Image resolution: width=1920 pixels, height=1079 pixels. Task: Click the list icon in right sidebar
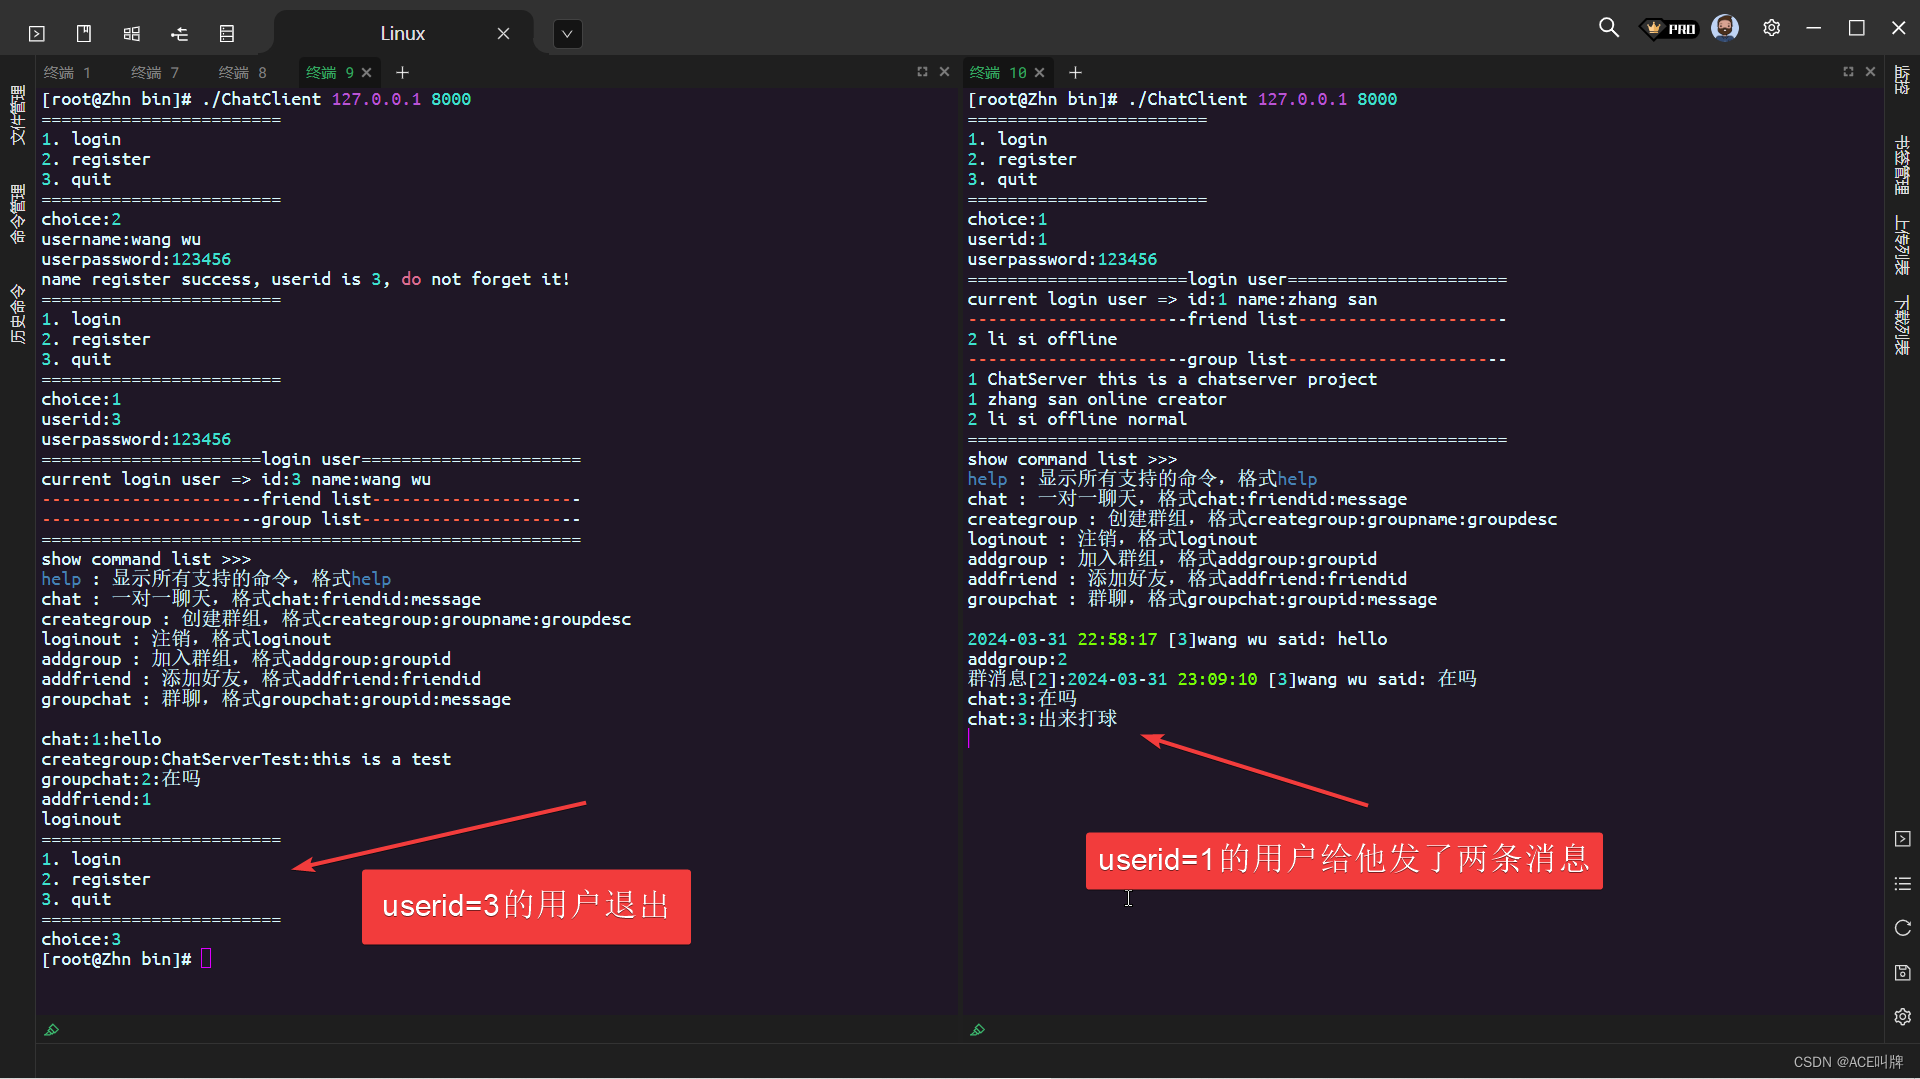pos(1902,884)
